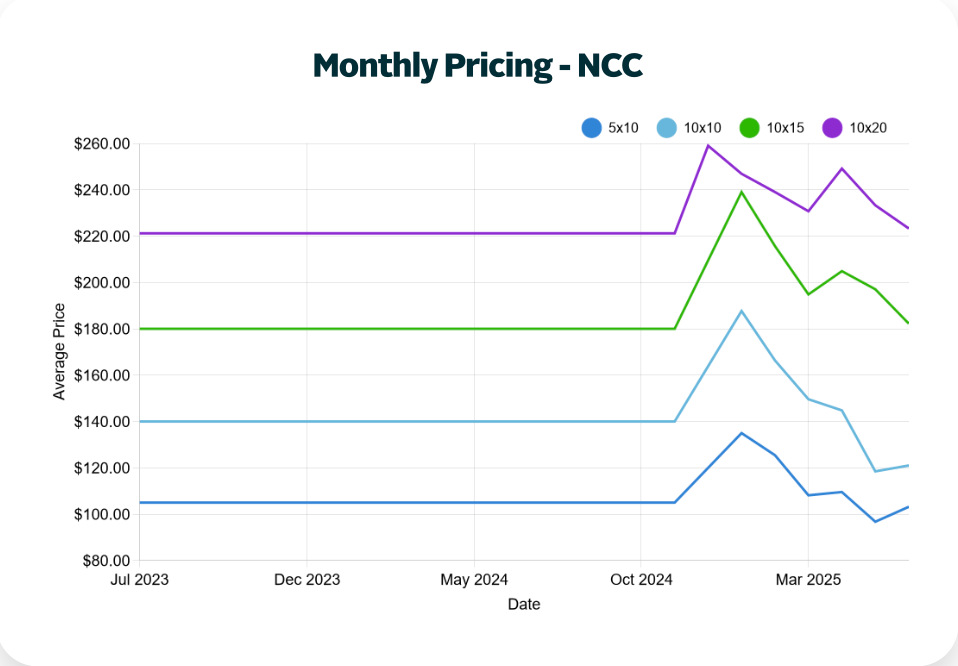Click the May 2024 x-axis label
The width and height of the screenshot is (958, 666).
(474, 580)
